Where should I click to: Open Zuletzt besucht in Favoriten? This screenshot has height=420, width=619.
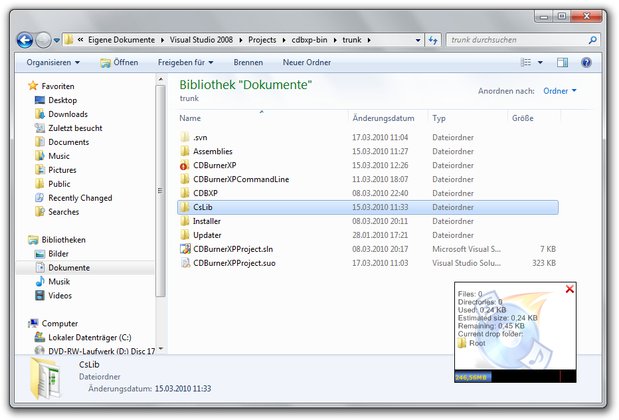pyautogui.click(x=68, y=128)
